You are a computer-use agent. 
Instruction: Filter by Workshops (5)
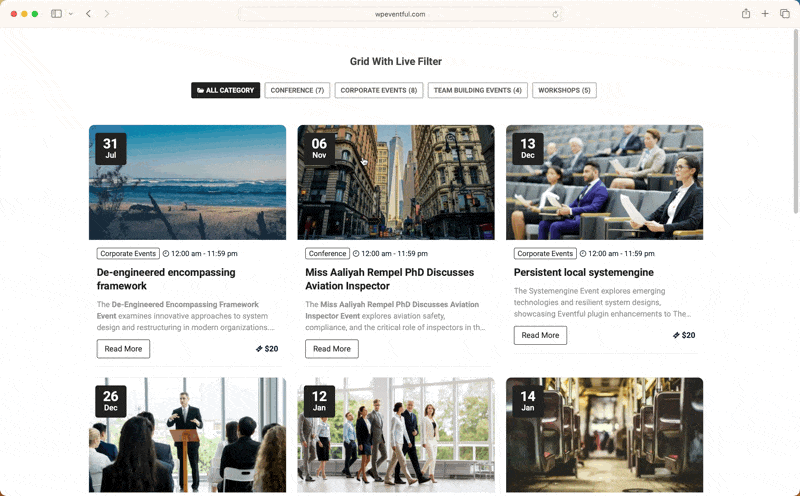(x=564, y=90)
